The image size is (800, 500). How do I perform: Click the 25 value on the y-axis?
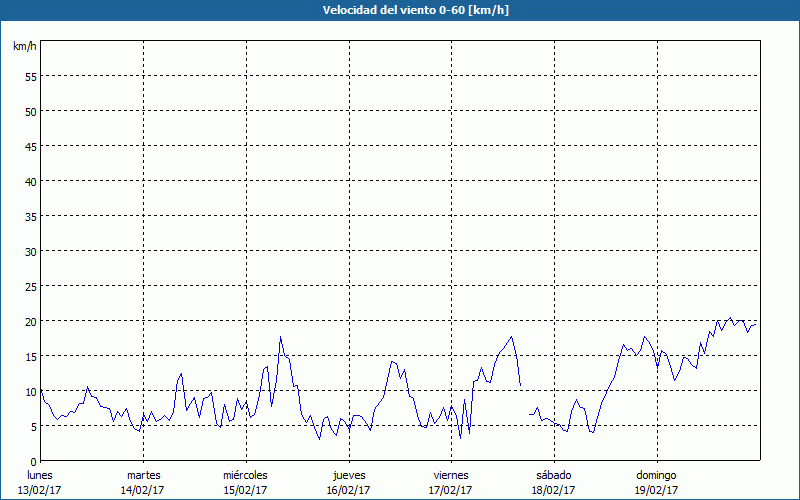pos(30,286)
